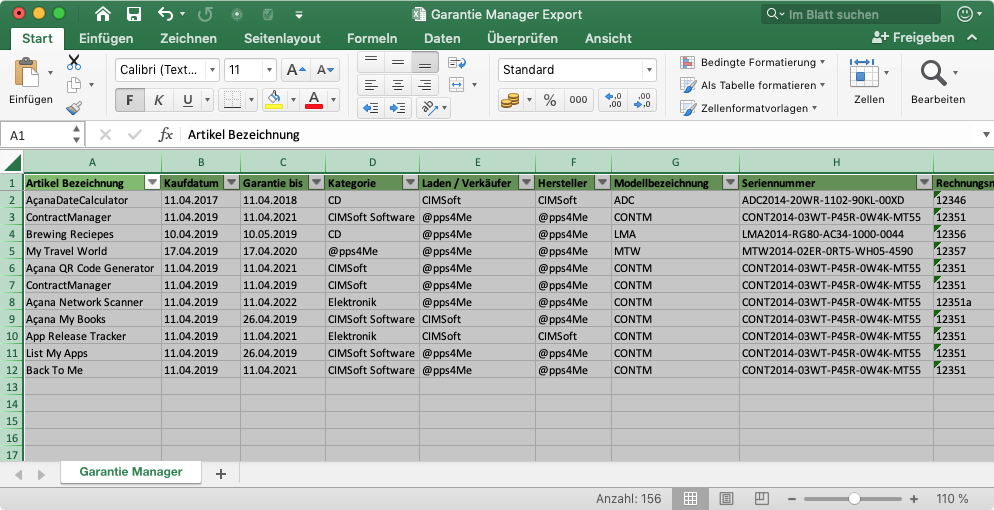Click the zoom slider handle
Image resolution: width=994 pixels, height=510 pixels.
pyautogui.click(x=855, y=499)
